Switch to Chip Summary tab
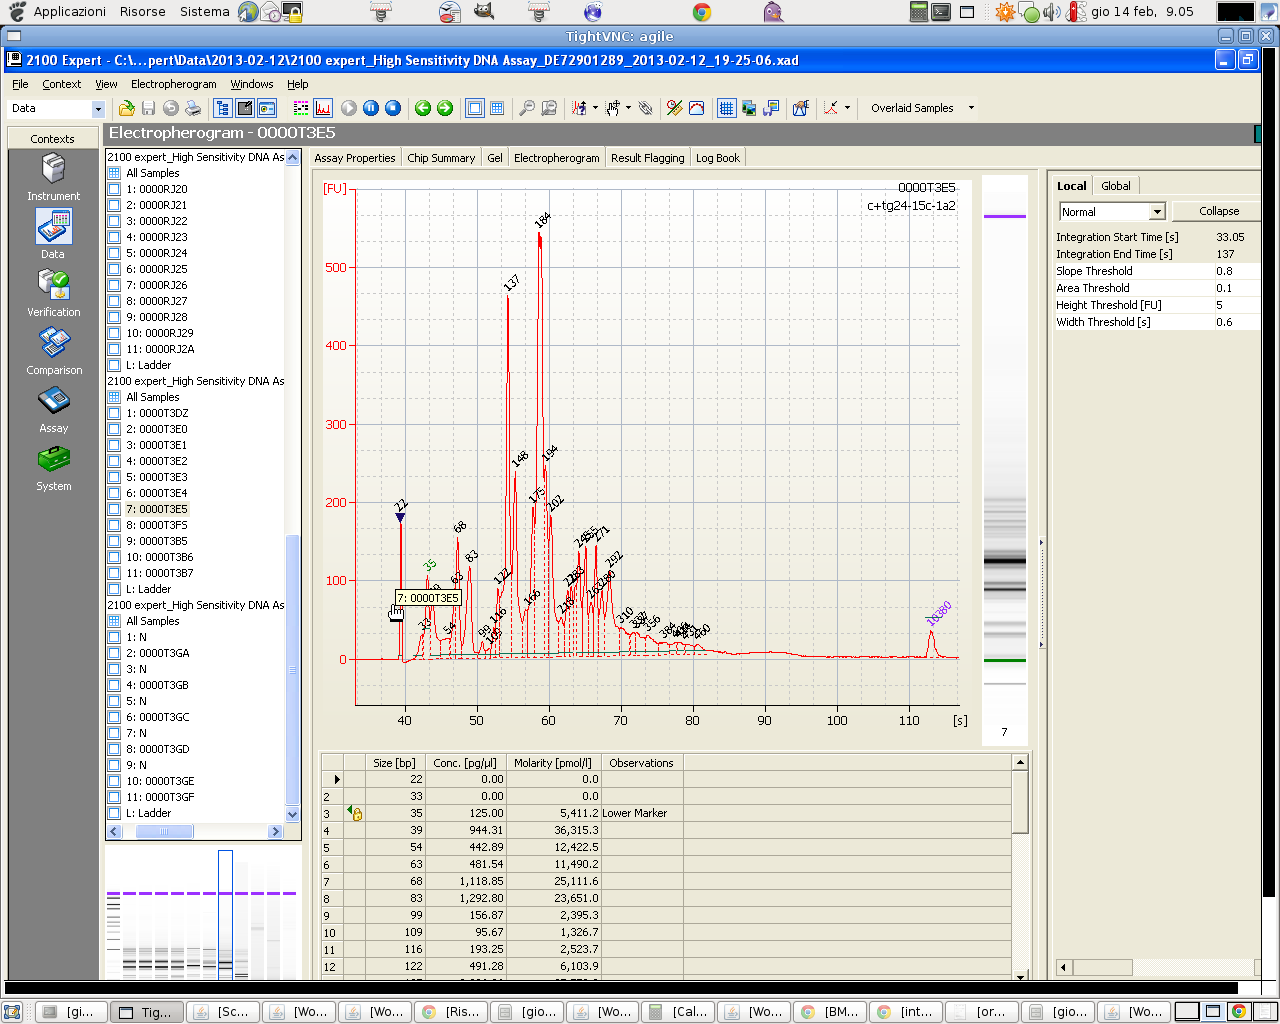The image size is (1280, 1024). tap(441, 158)
